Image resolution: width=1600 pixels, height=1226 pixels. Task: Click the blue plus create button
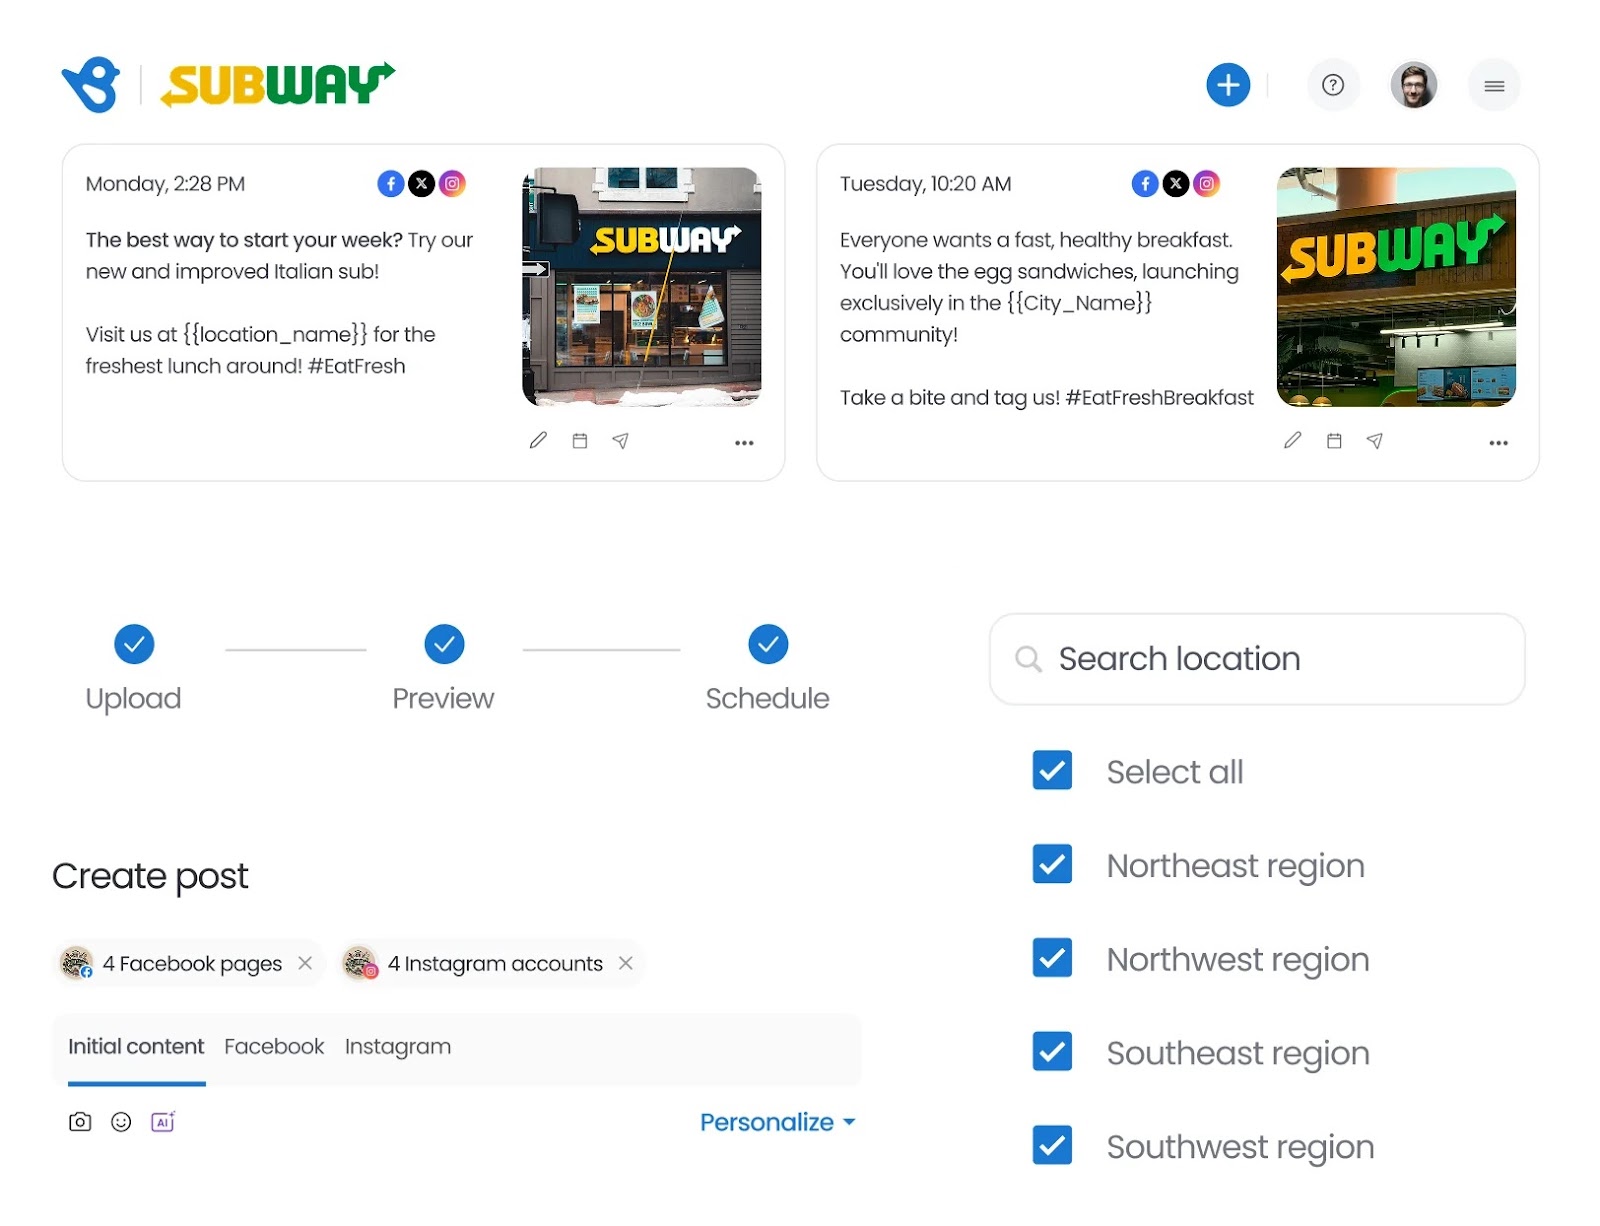pos(1228,85)
